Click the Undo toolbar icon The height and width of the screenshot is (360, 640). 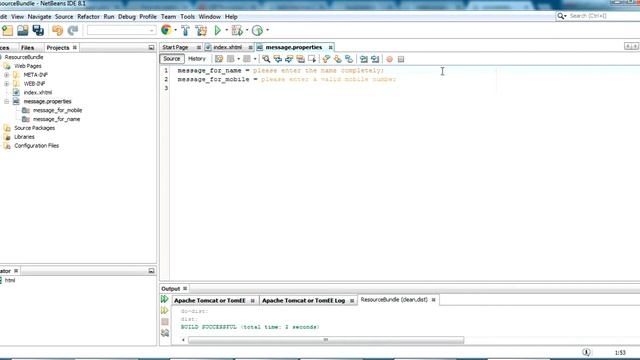tap(58, 30)
